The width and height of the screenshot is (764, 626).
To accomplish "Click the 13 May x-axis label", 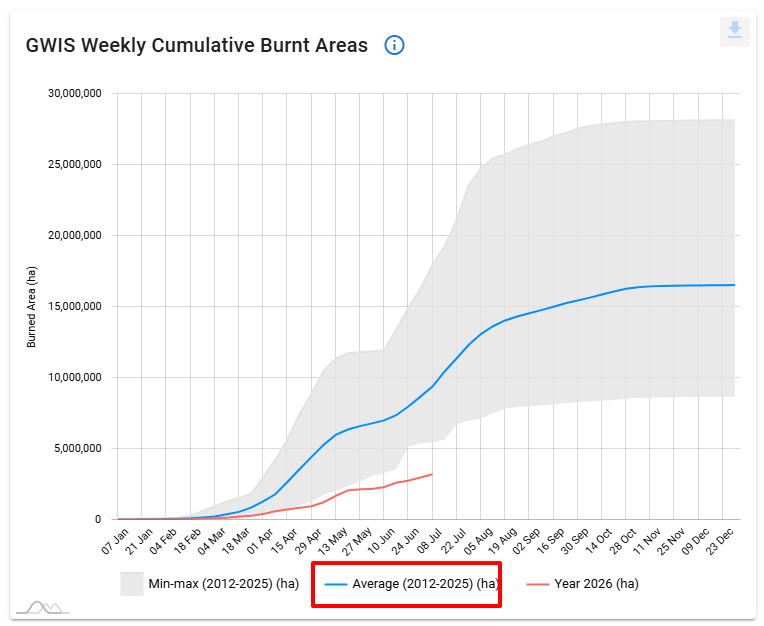I will pos(333,540).
